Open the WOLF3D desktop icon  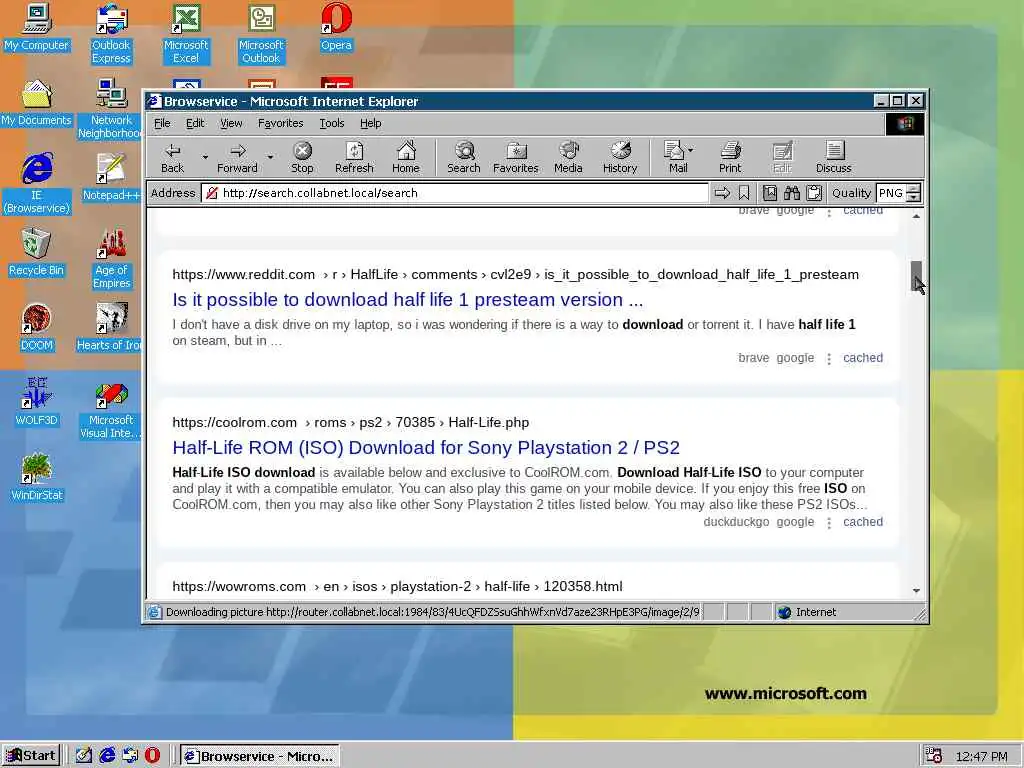(x=37, y=402)
